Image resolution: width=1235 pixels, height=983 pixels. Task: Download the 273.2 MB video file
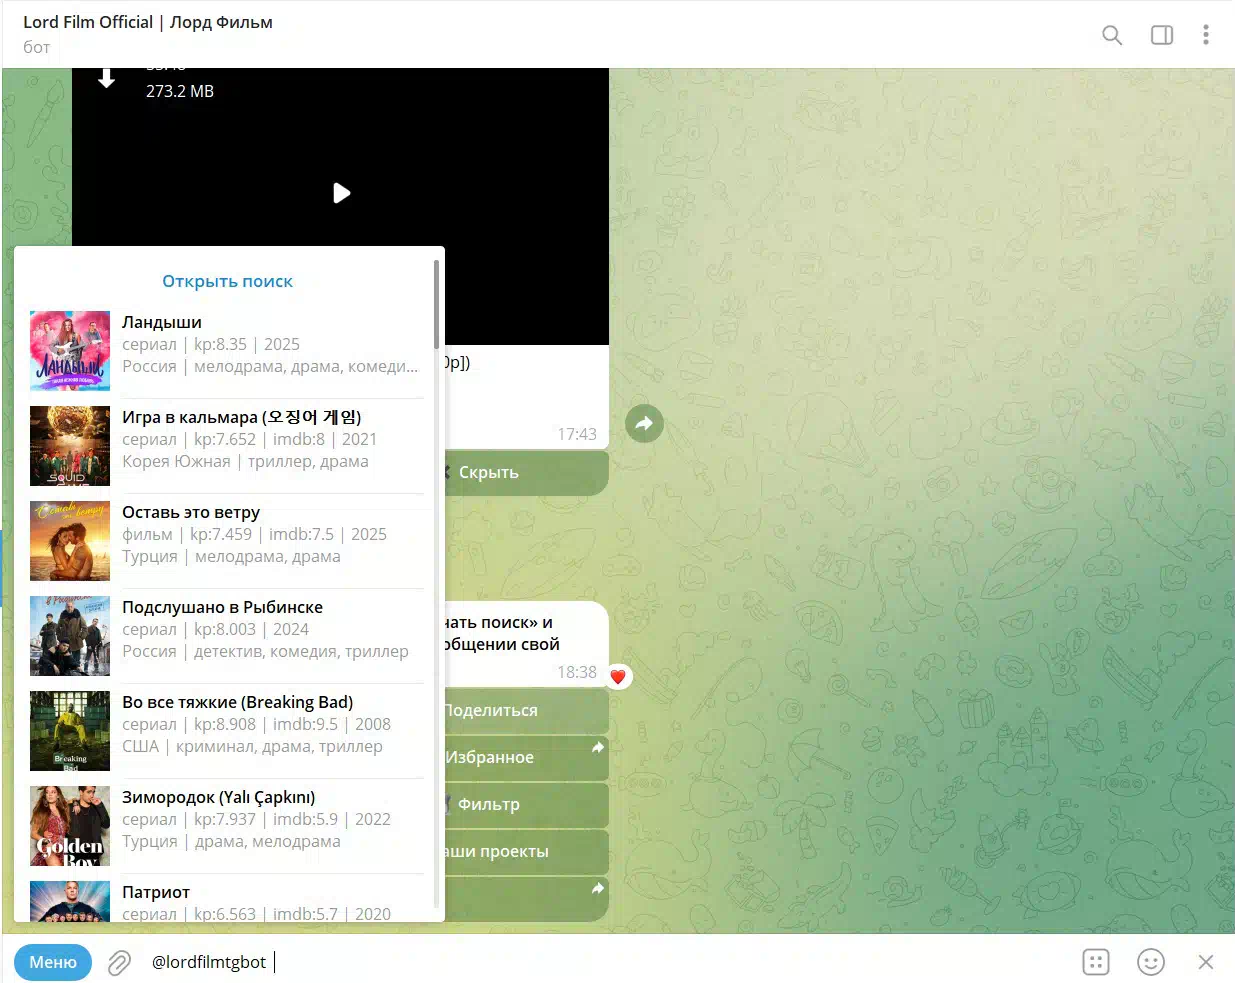click(x=106, y=78)
